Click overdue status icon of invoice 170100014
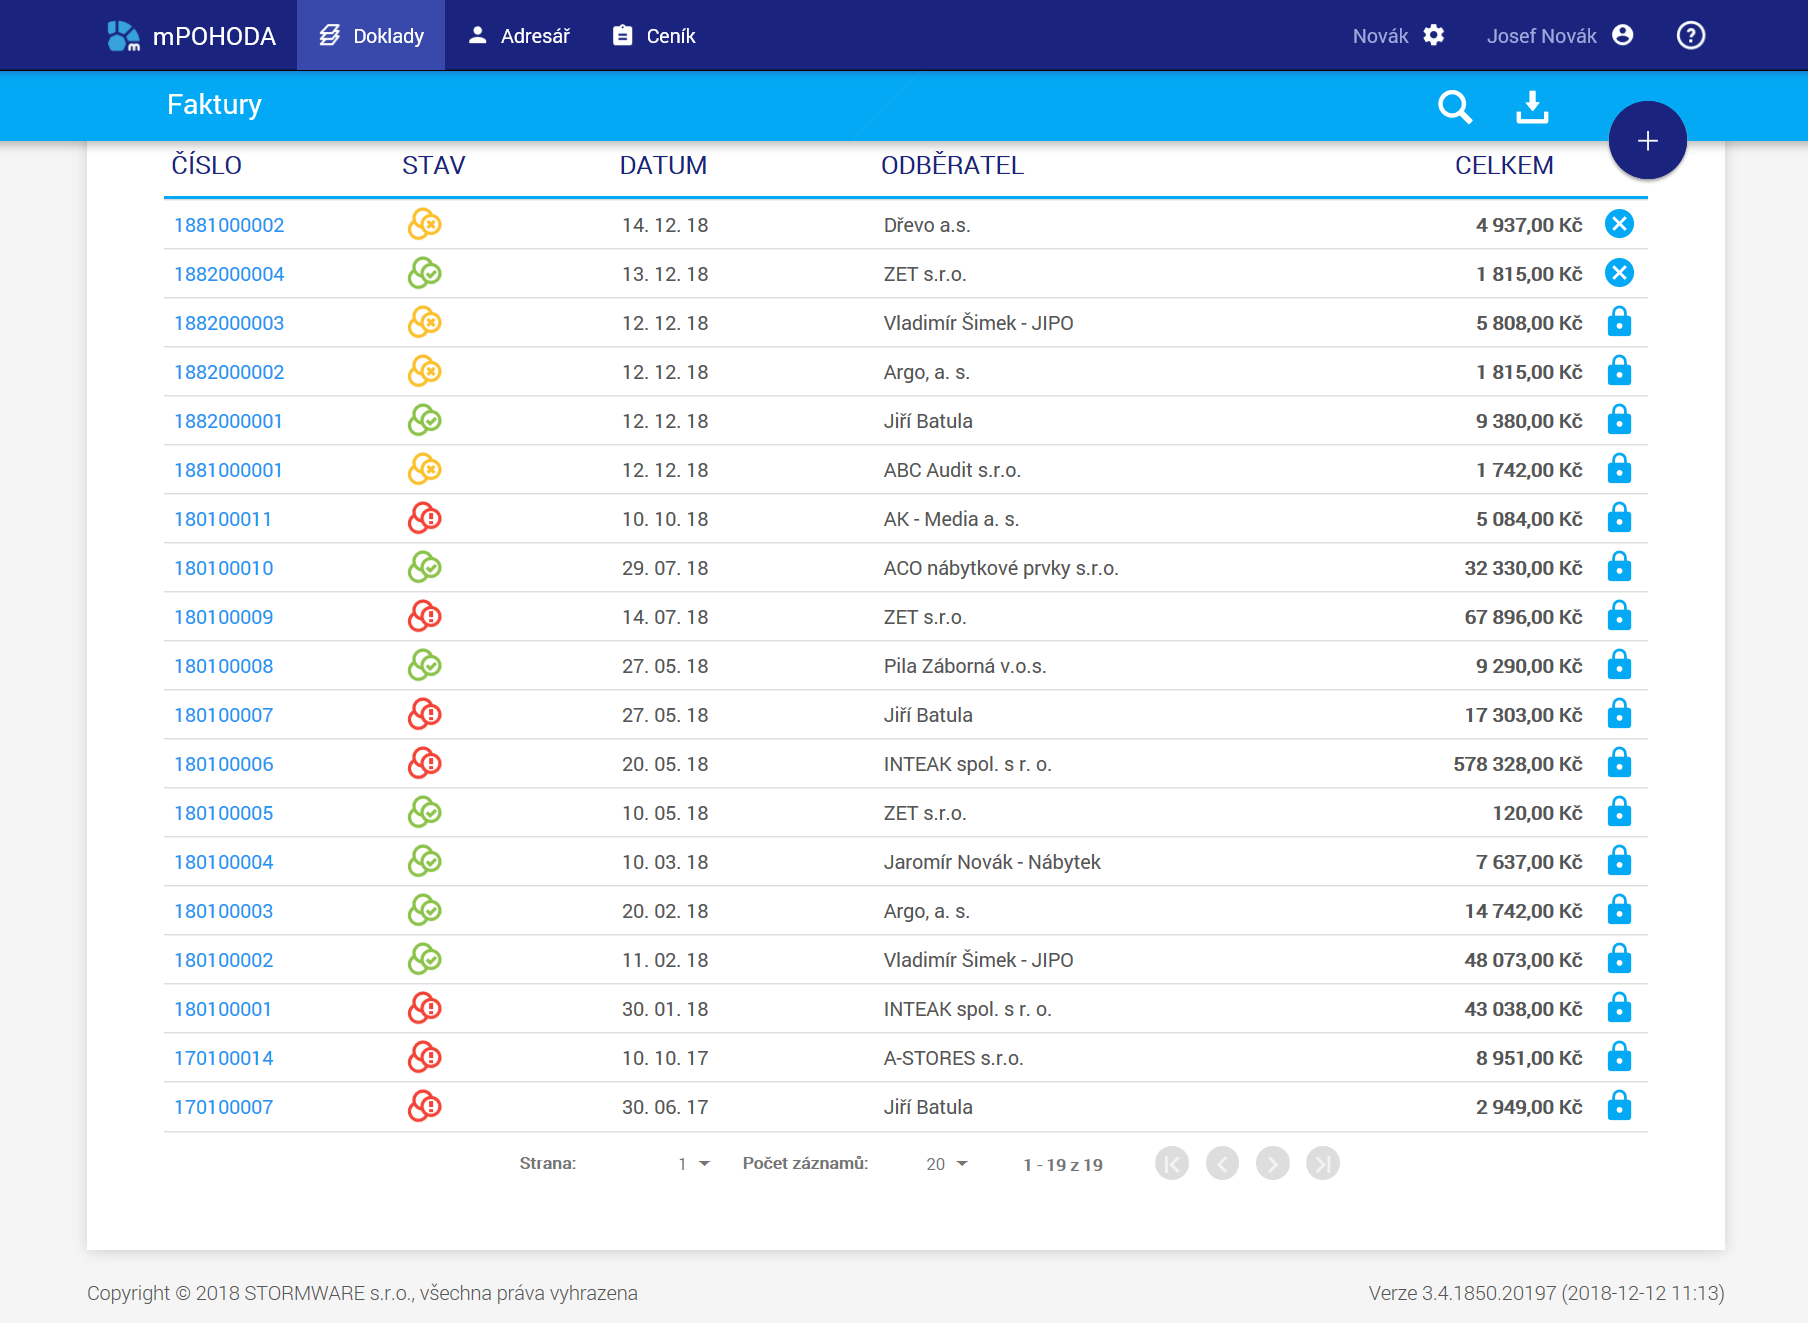The height and width of the screenshot is (1323, 1808). point(425,1057)
